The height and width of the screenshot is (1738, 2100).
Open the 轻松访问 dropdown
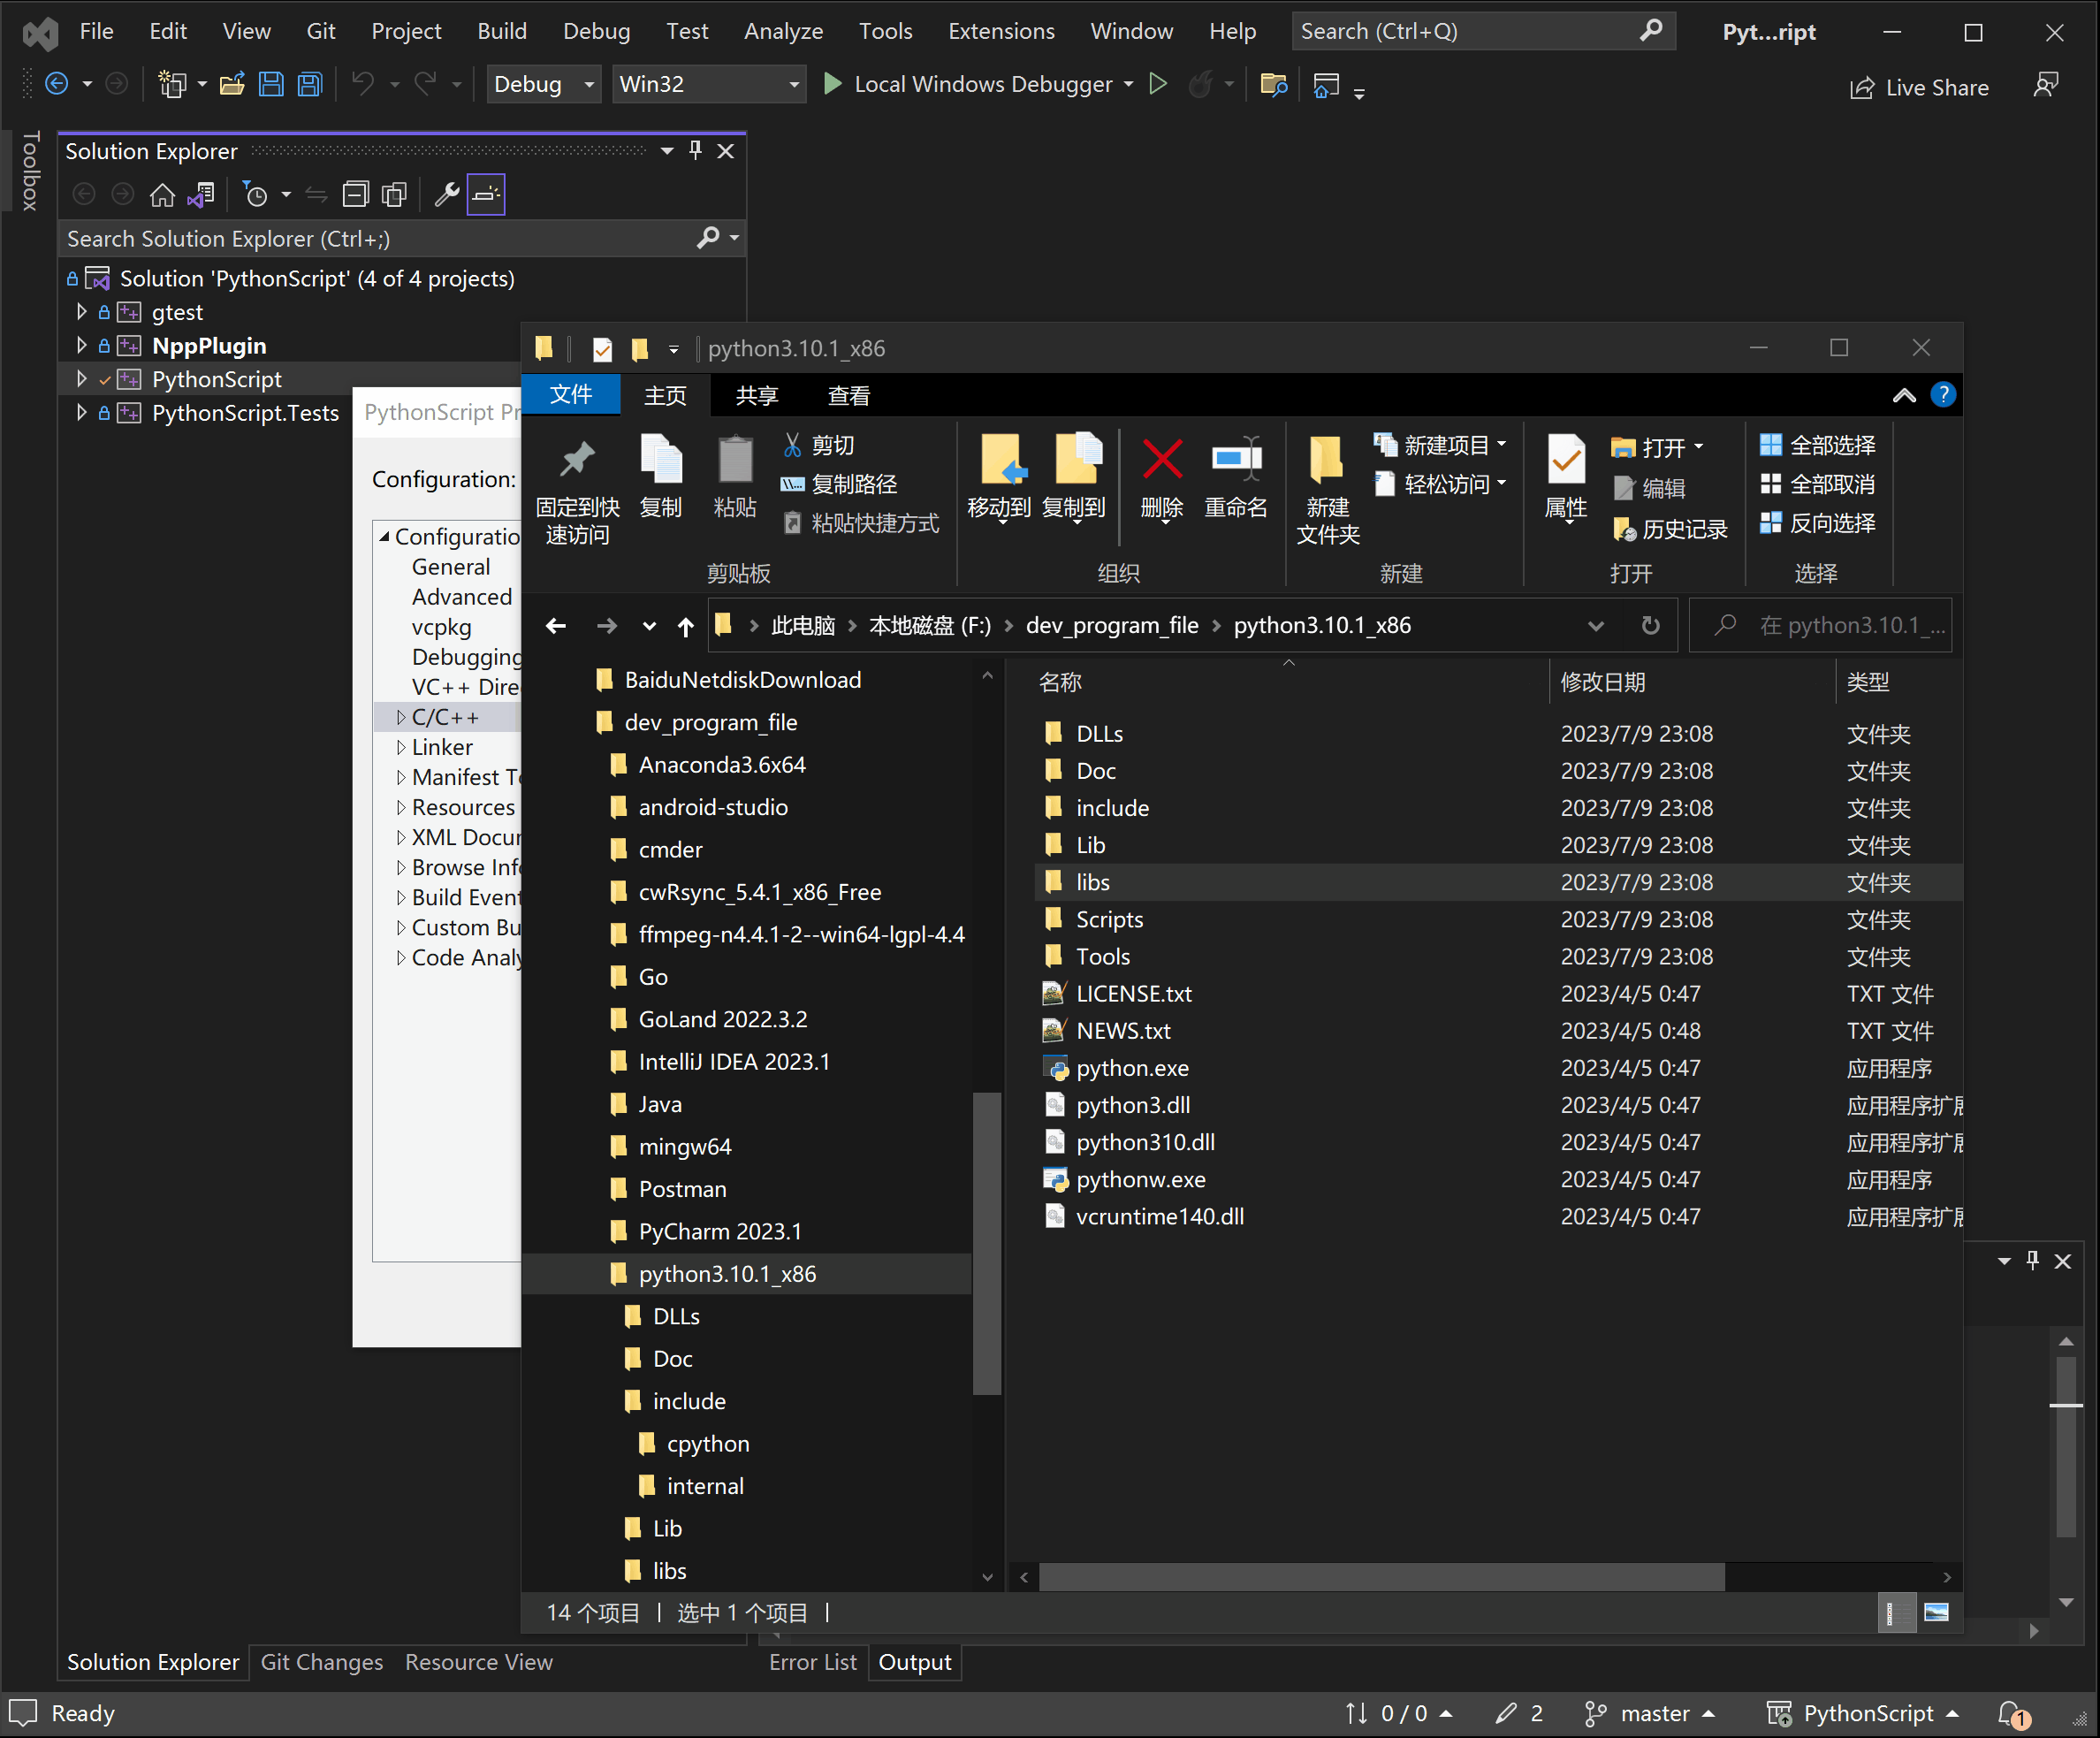[x=1441, y=484]
